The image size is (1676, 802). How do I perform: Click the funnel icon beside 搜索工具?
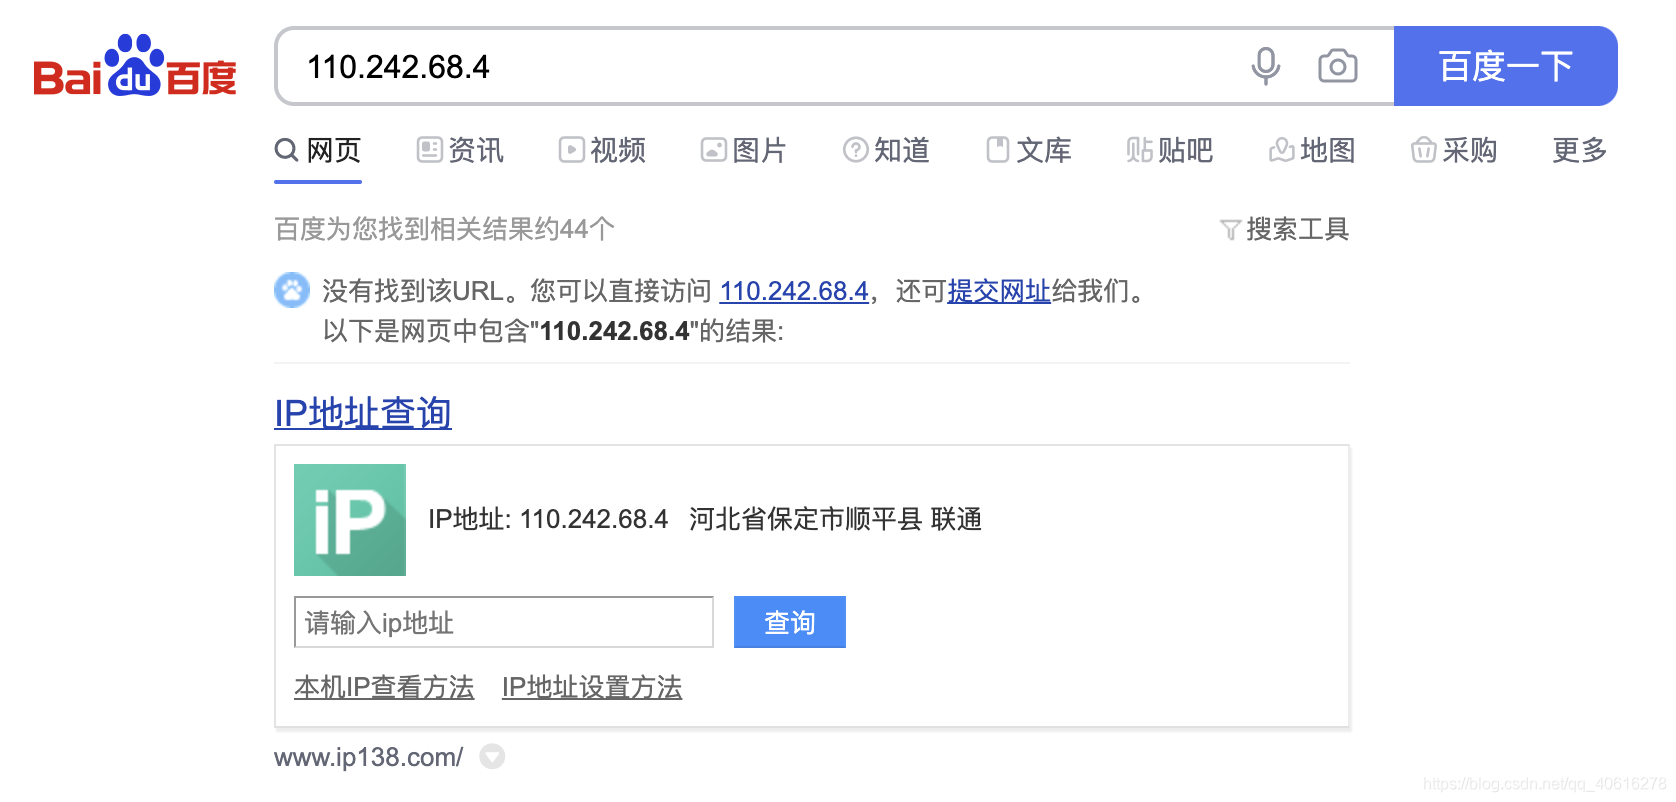click(x=1230, y=230)
